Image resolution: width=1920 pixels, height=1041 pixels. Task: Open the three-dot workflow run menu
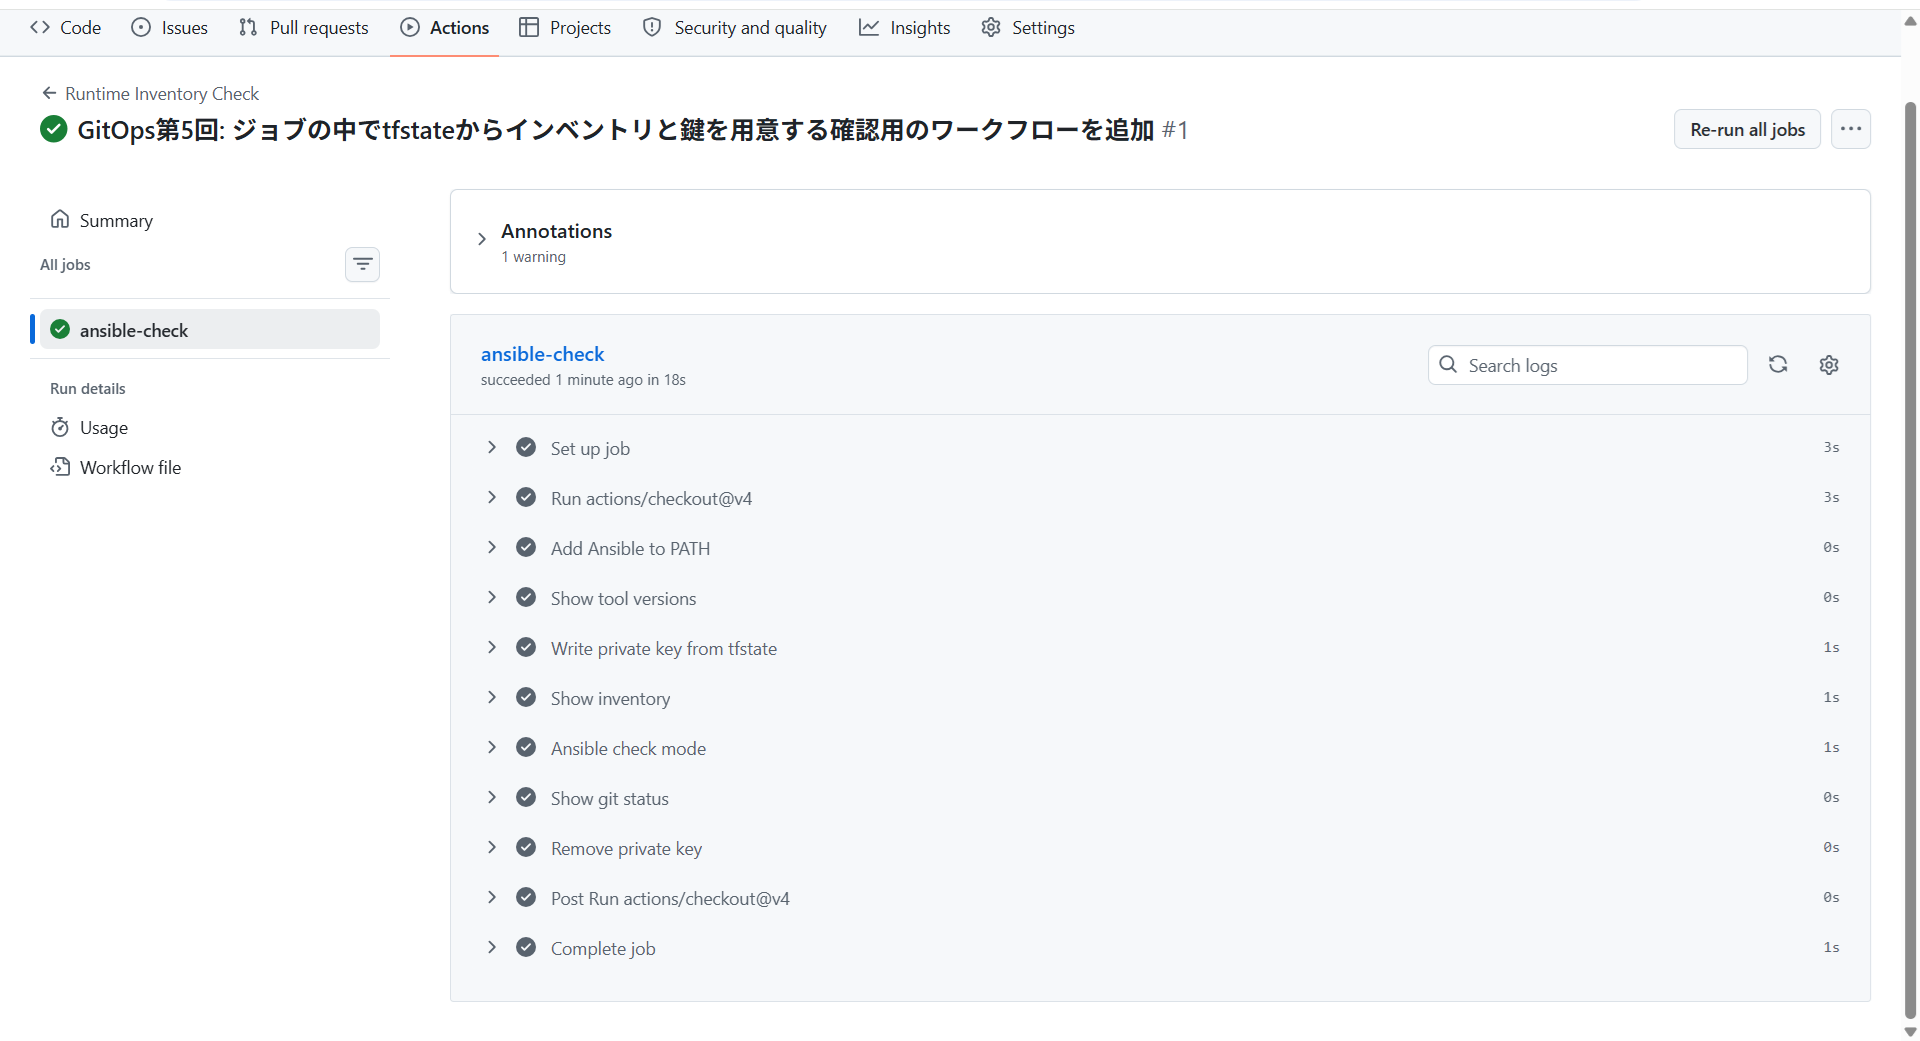(x=1851, y=130)
